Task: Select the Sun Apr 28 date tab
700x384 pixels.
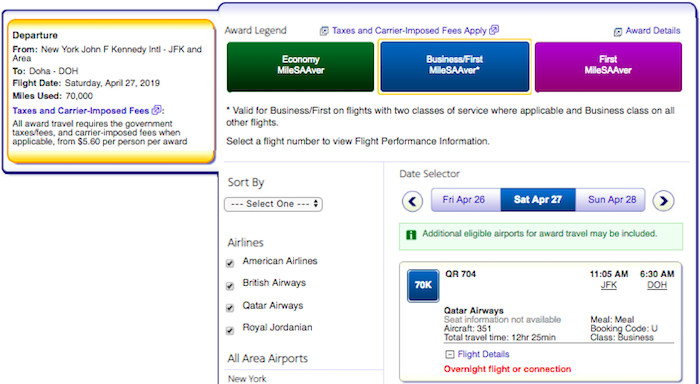Action: (x=611, y=200)
